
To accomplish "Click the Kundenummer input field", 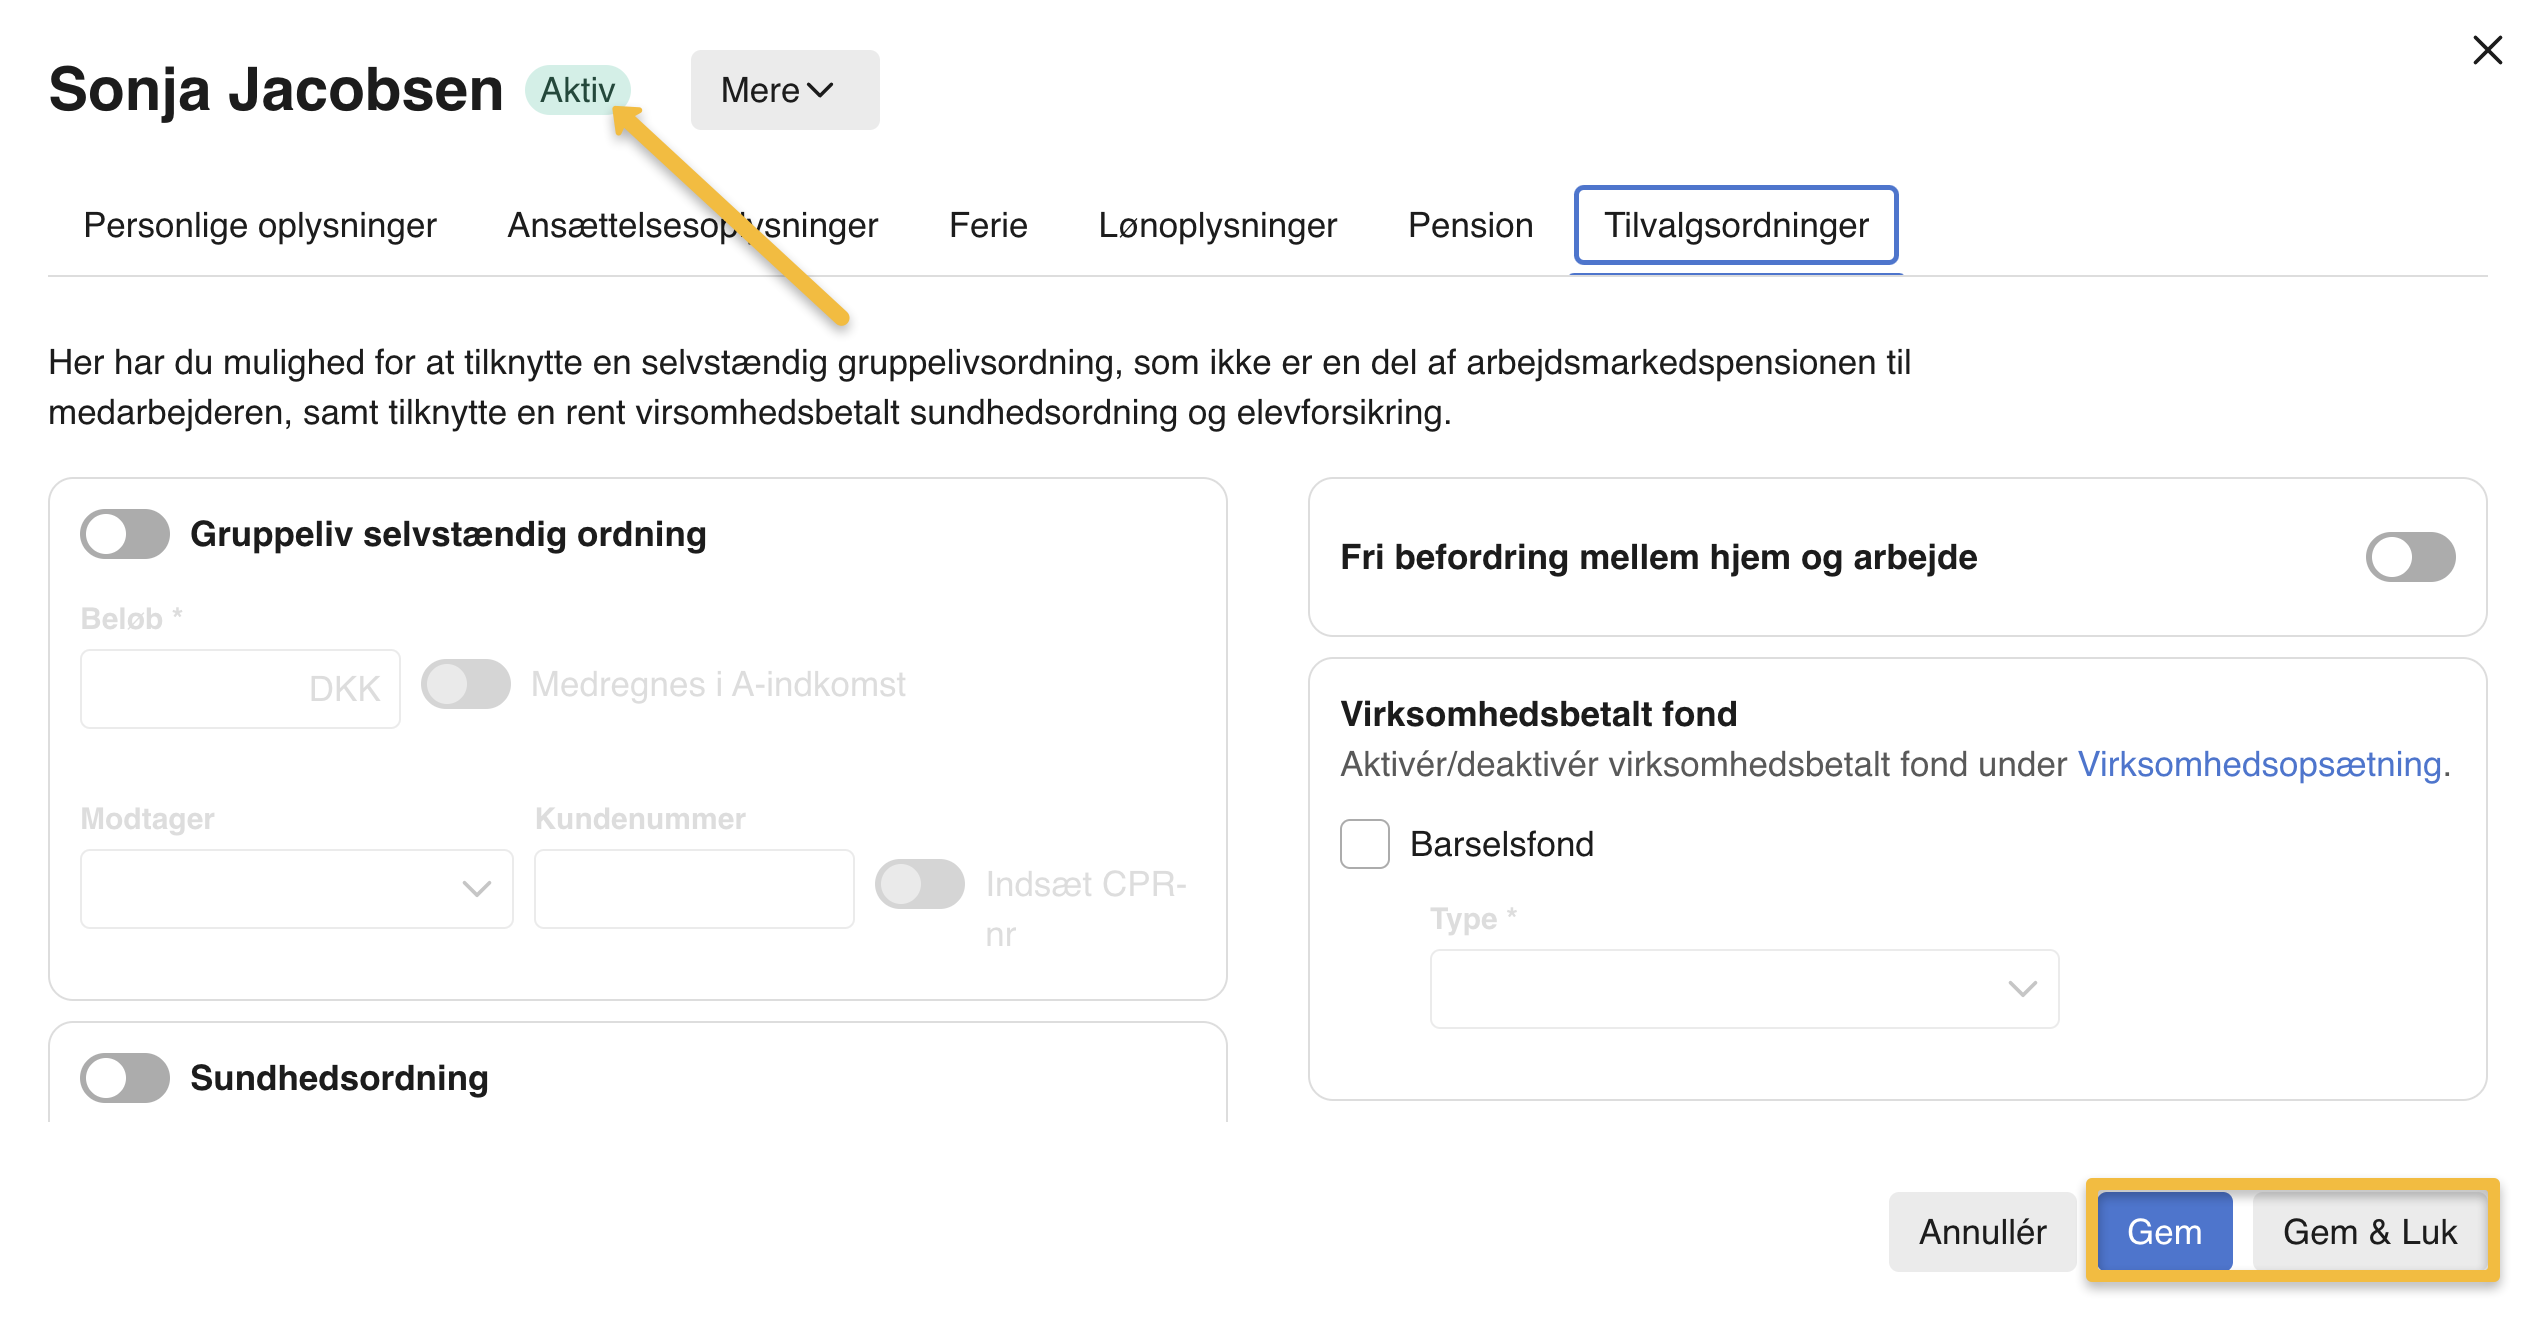I will 694,889.
